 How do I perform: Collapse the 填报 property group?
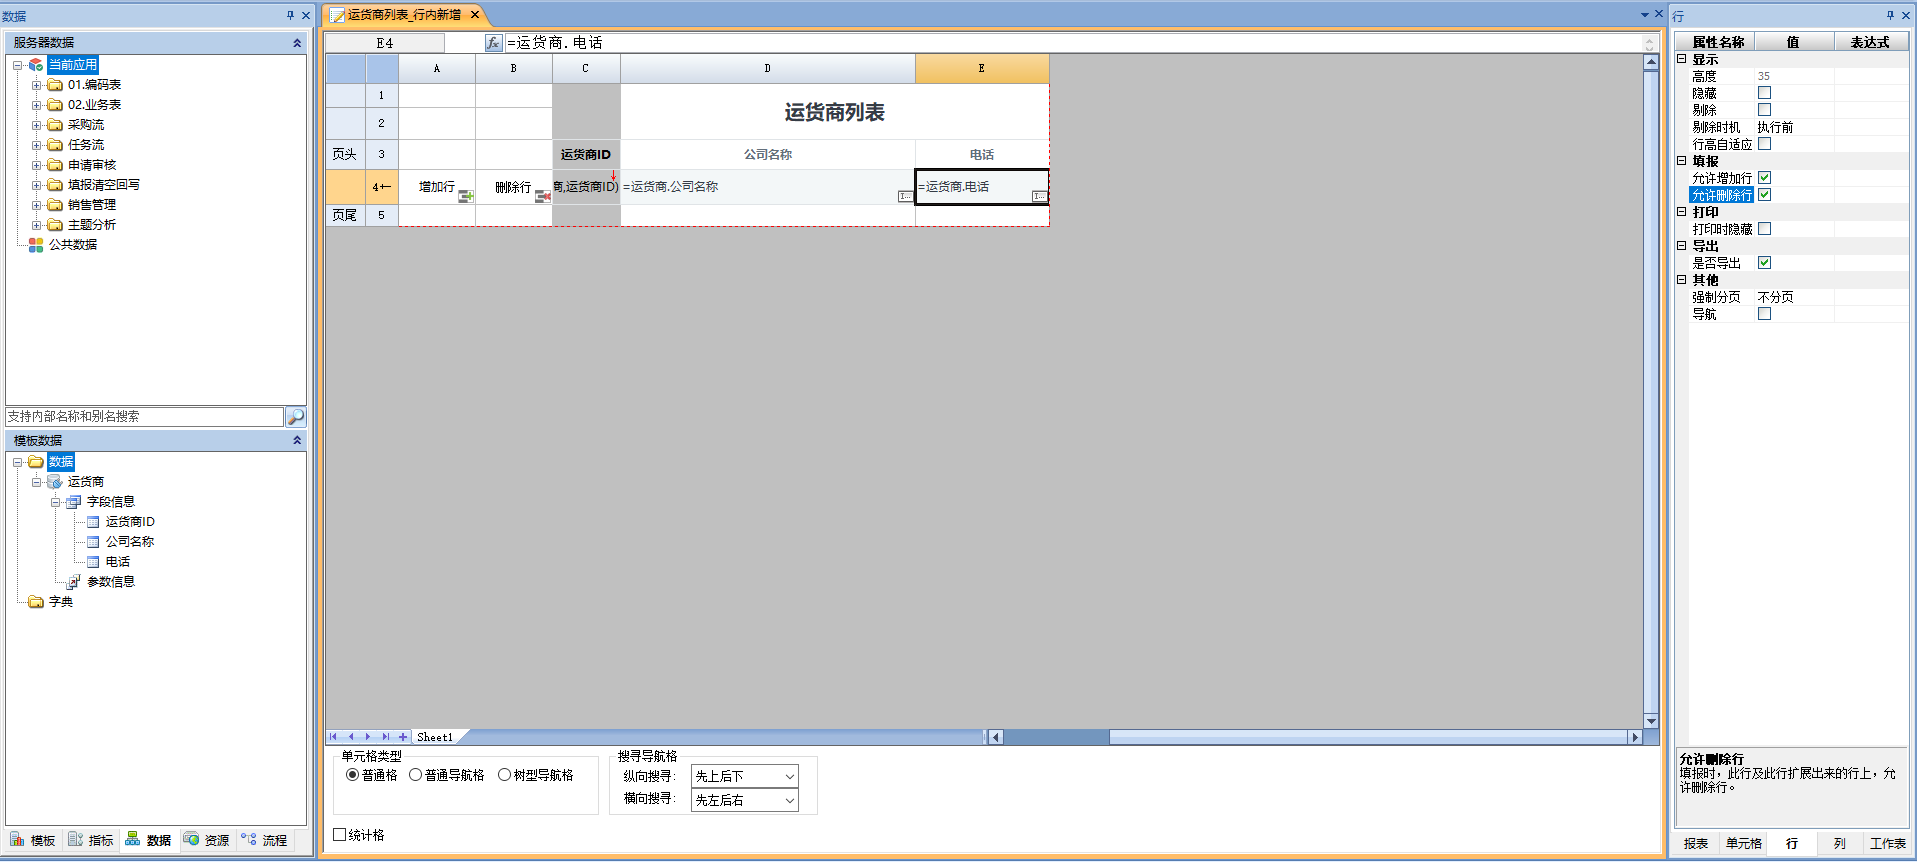[x=1682, y=160]
